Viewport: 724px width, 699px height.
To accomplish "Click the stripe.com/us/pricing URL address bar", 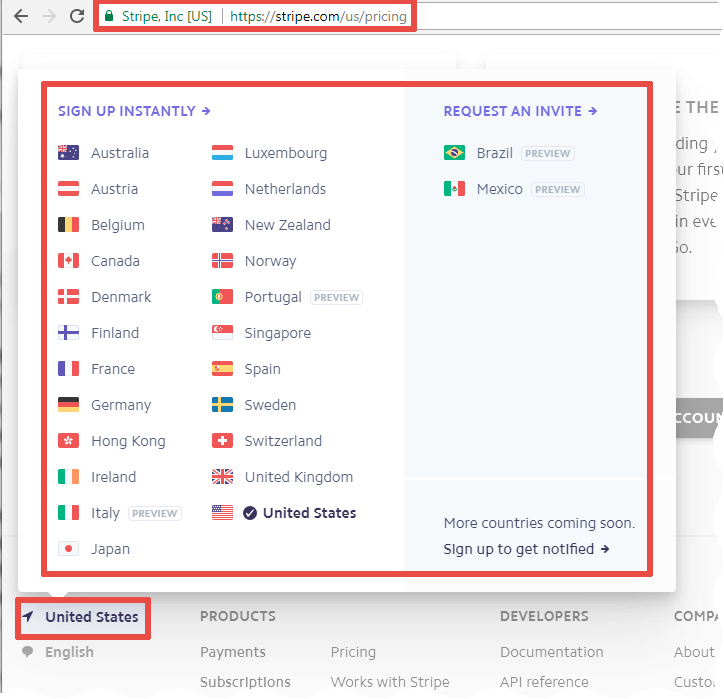I will [318, 17].
